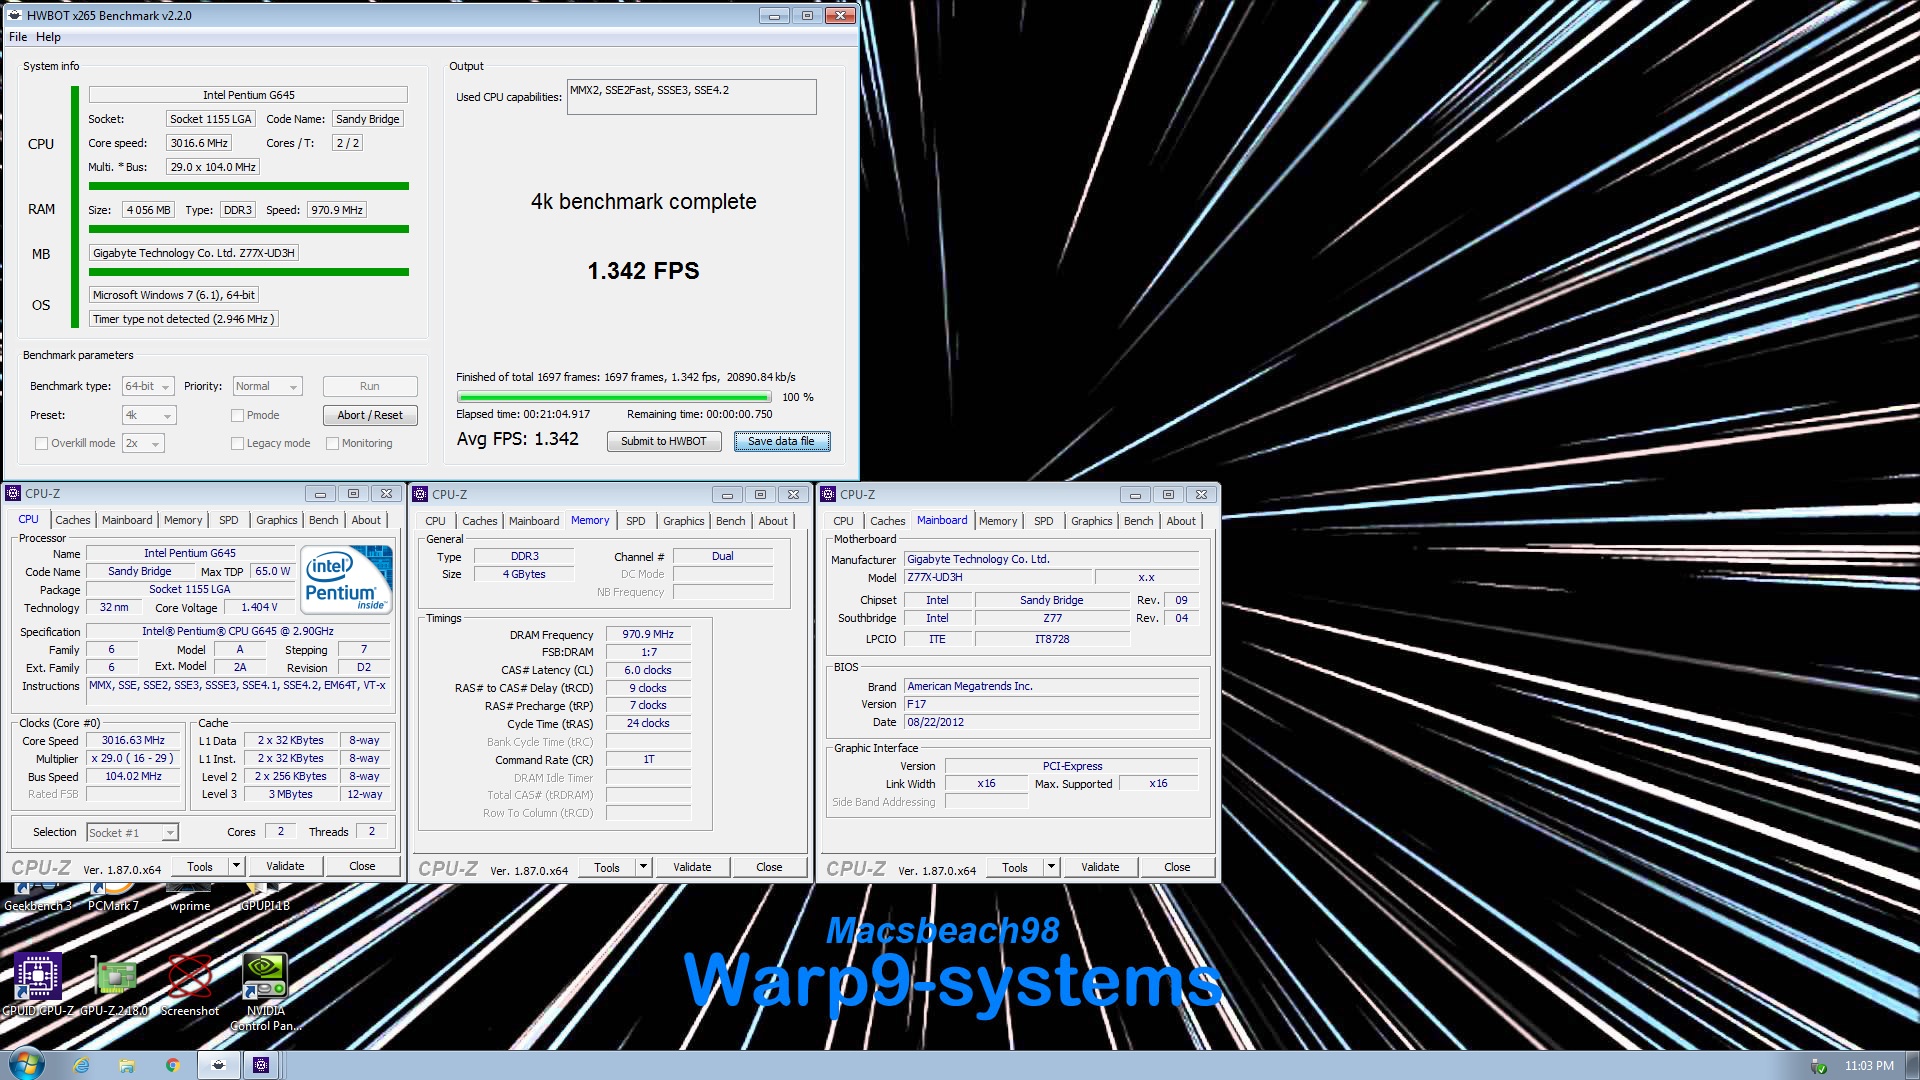The width and height of the screenshot is (1920, 1080).
Task: Click title bar icon of CPU-Z Memory window
Action: point(420,494)
